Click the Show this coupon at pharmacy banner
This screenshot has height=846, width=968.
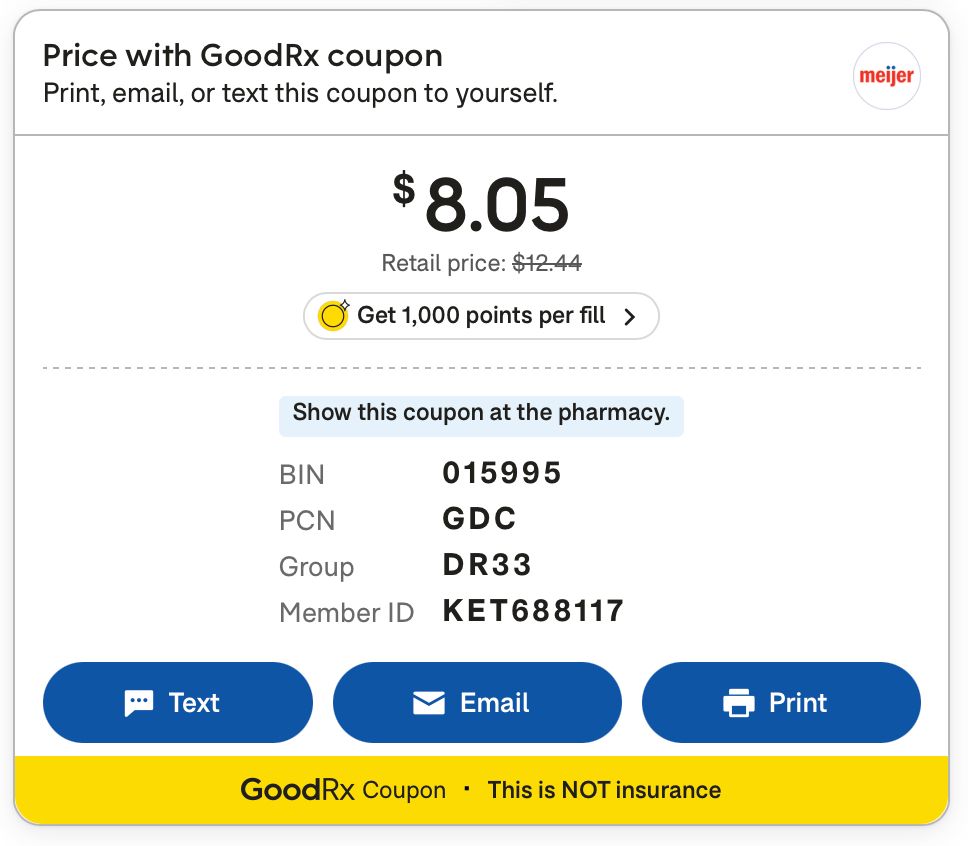[x=481, y=416]
